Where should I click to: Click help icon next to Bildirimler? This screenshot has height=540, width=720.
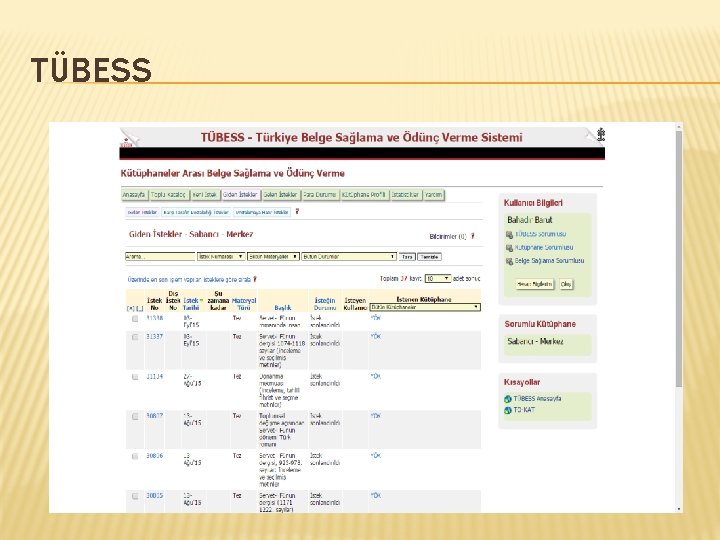(x=472, y=236)
